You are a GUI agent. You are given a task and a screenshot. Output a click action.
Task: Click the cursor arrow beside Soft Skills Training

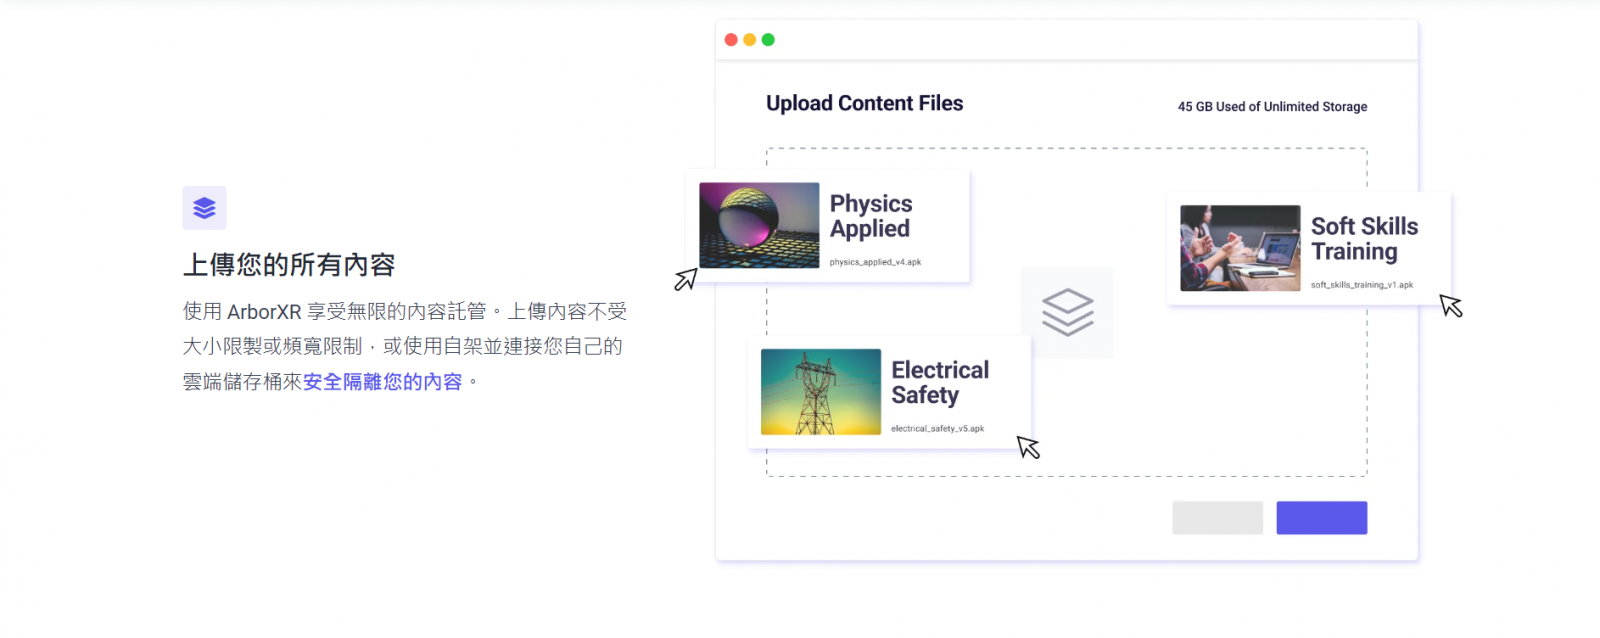(1451, 305)
